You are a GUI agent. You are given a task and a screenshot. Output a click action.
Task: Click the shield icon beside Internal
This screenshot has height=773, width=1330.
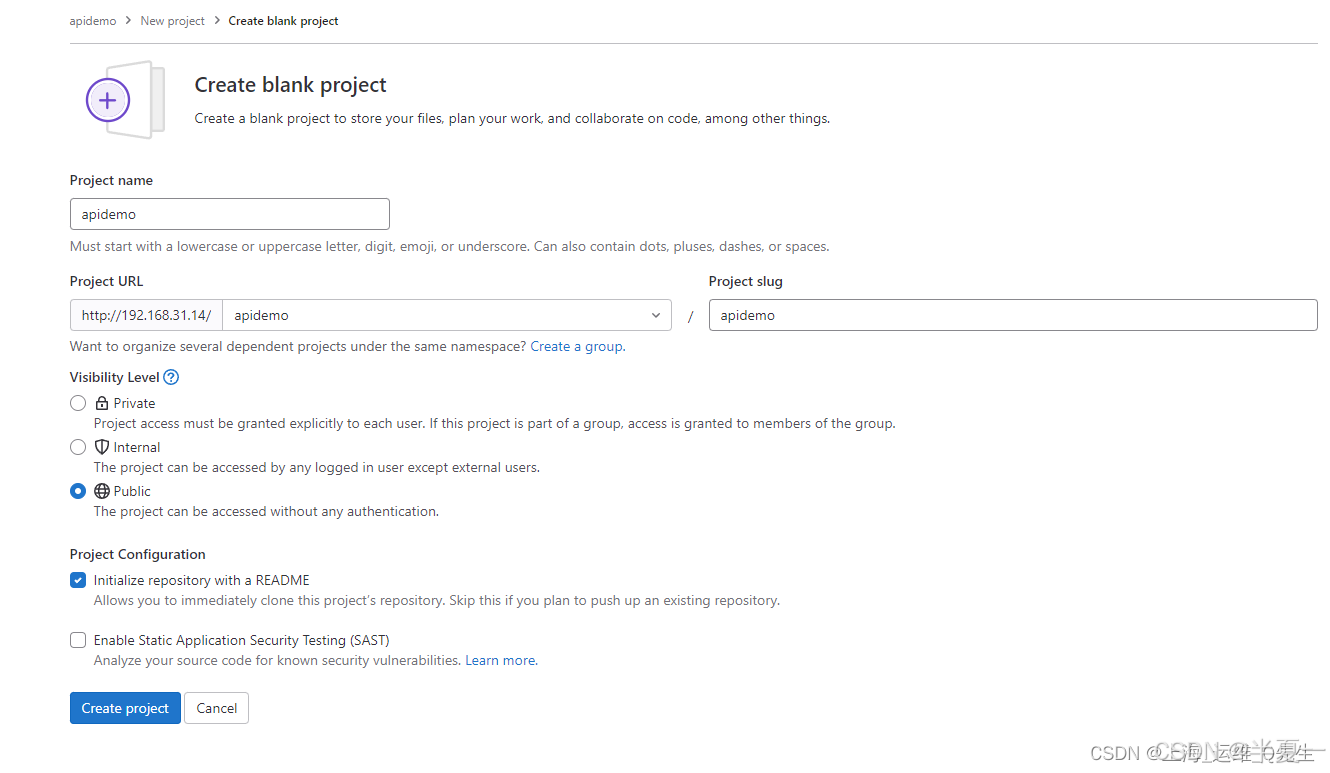coord(102,446)
